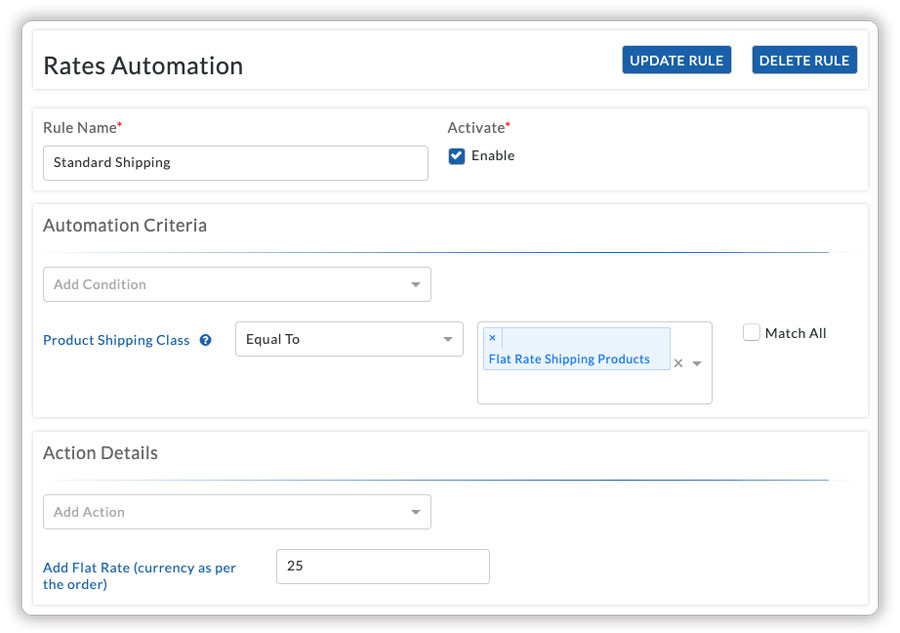Click the Automation Criteria heading

pos(125,226)
